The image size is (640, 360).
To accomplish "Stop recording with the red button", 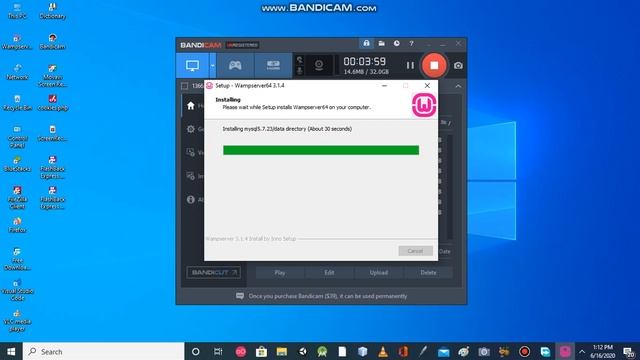I will point(434,65).
